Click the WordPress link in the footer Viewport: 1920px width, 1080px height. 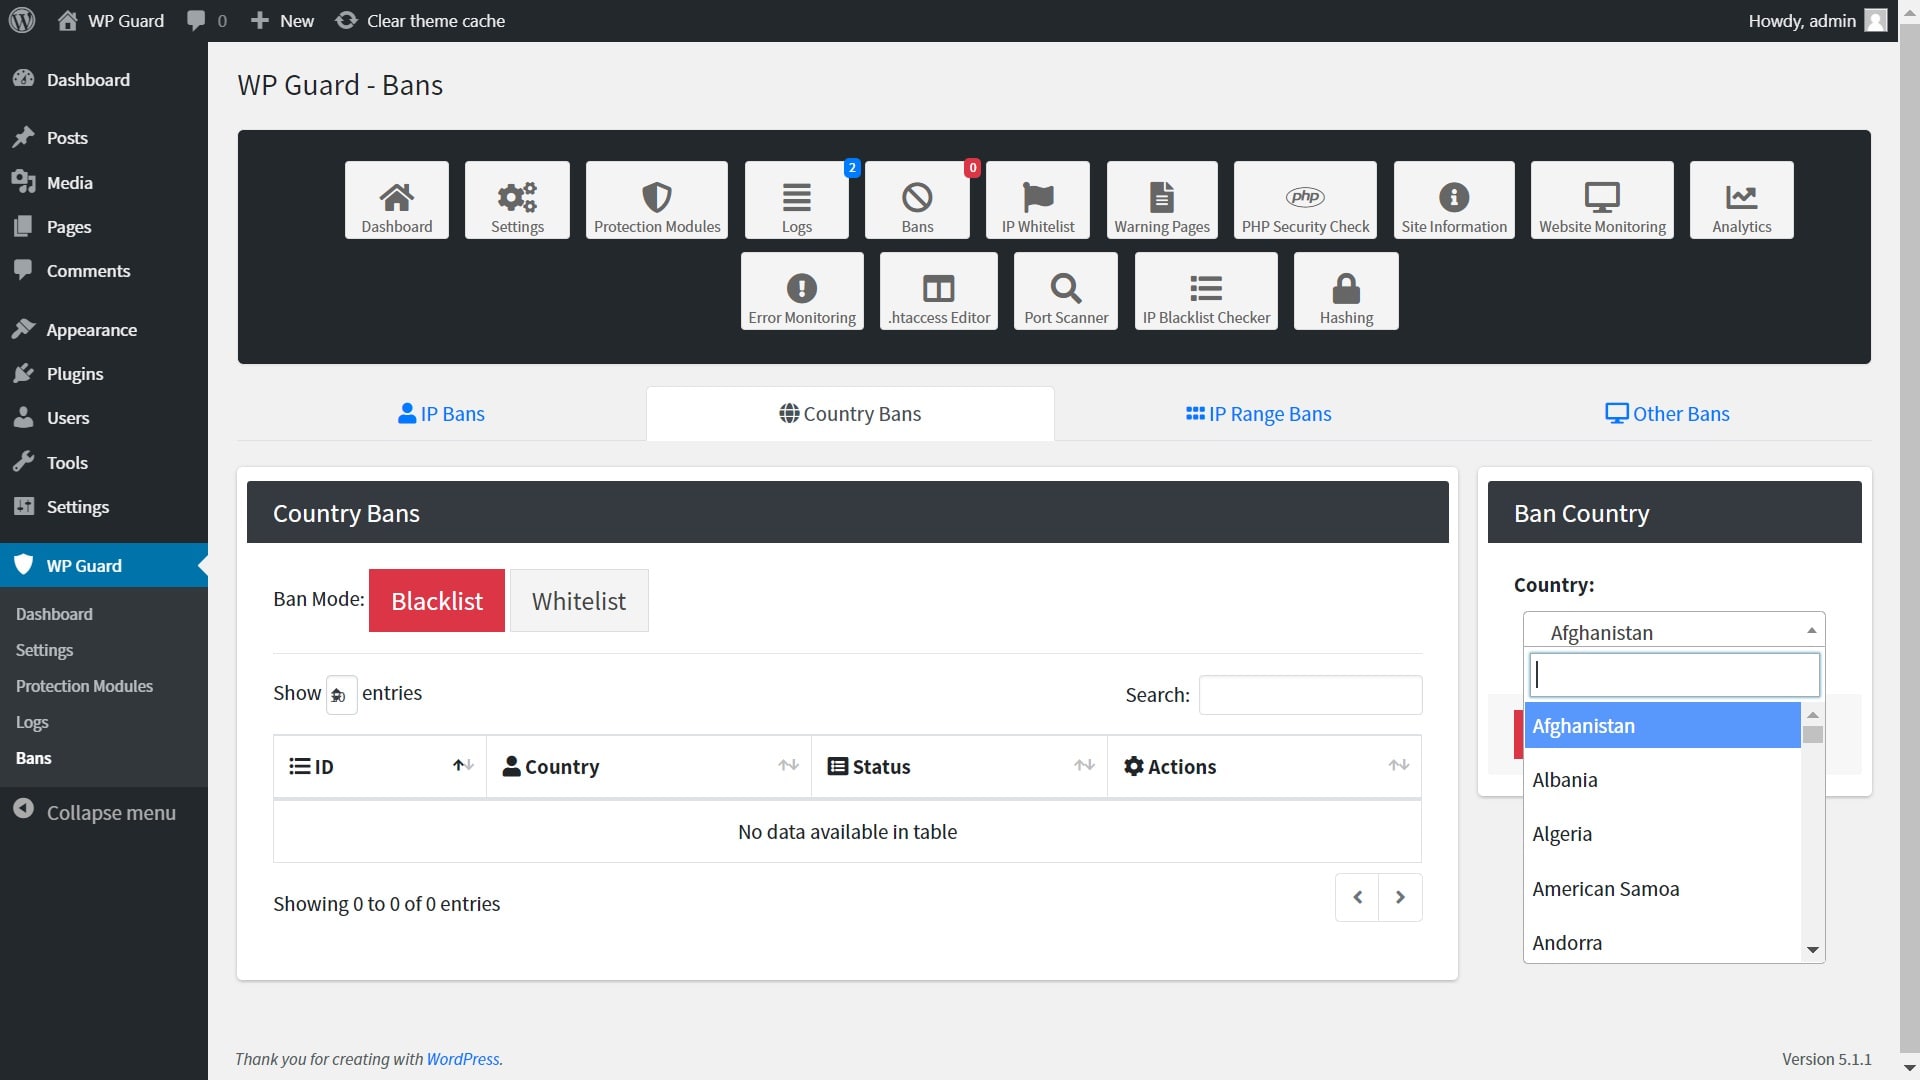pos(463,1059)
